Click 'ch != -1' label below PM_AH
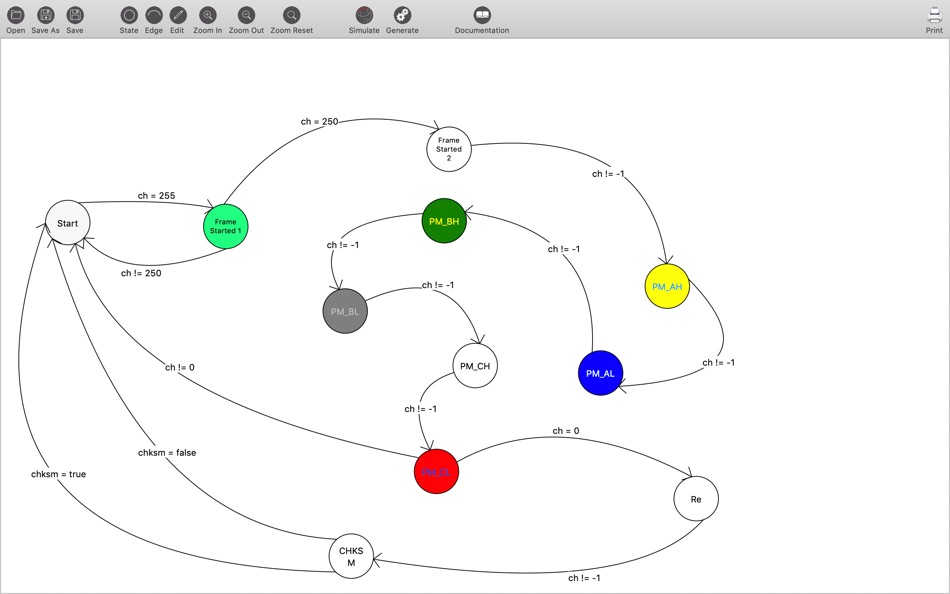The height and width of the screenshot is (594, 950). (719, 362)
